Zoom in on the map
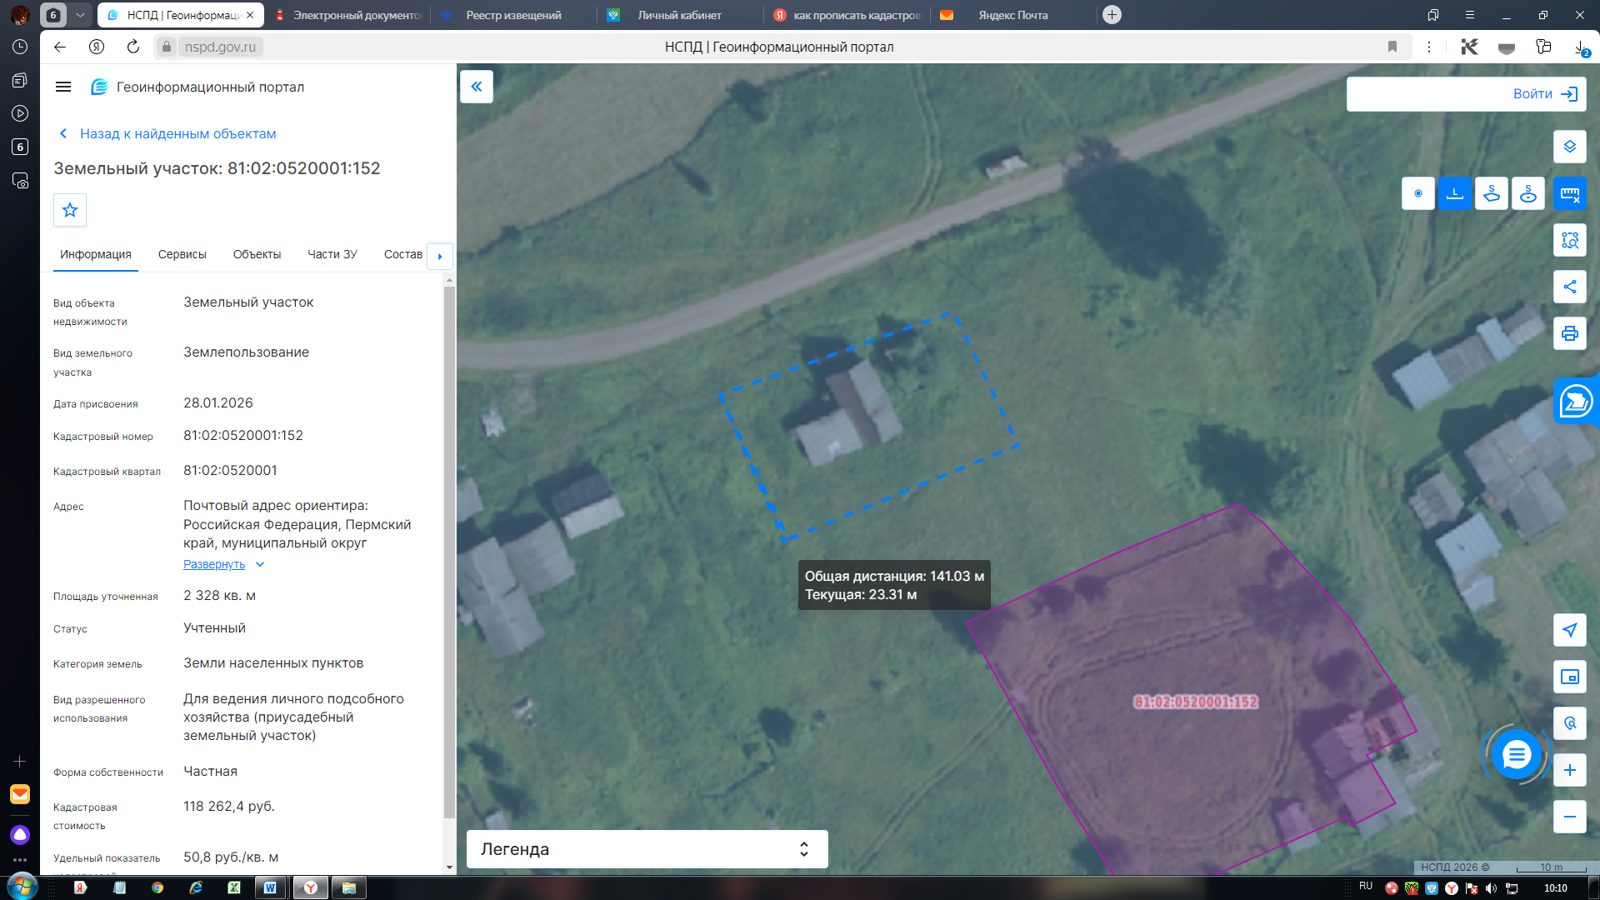 1569,770
